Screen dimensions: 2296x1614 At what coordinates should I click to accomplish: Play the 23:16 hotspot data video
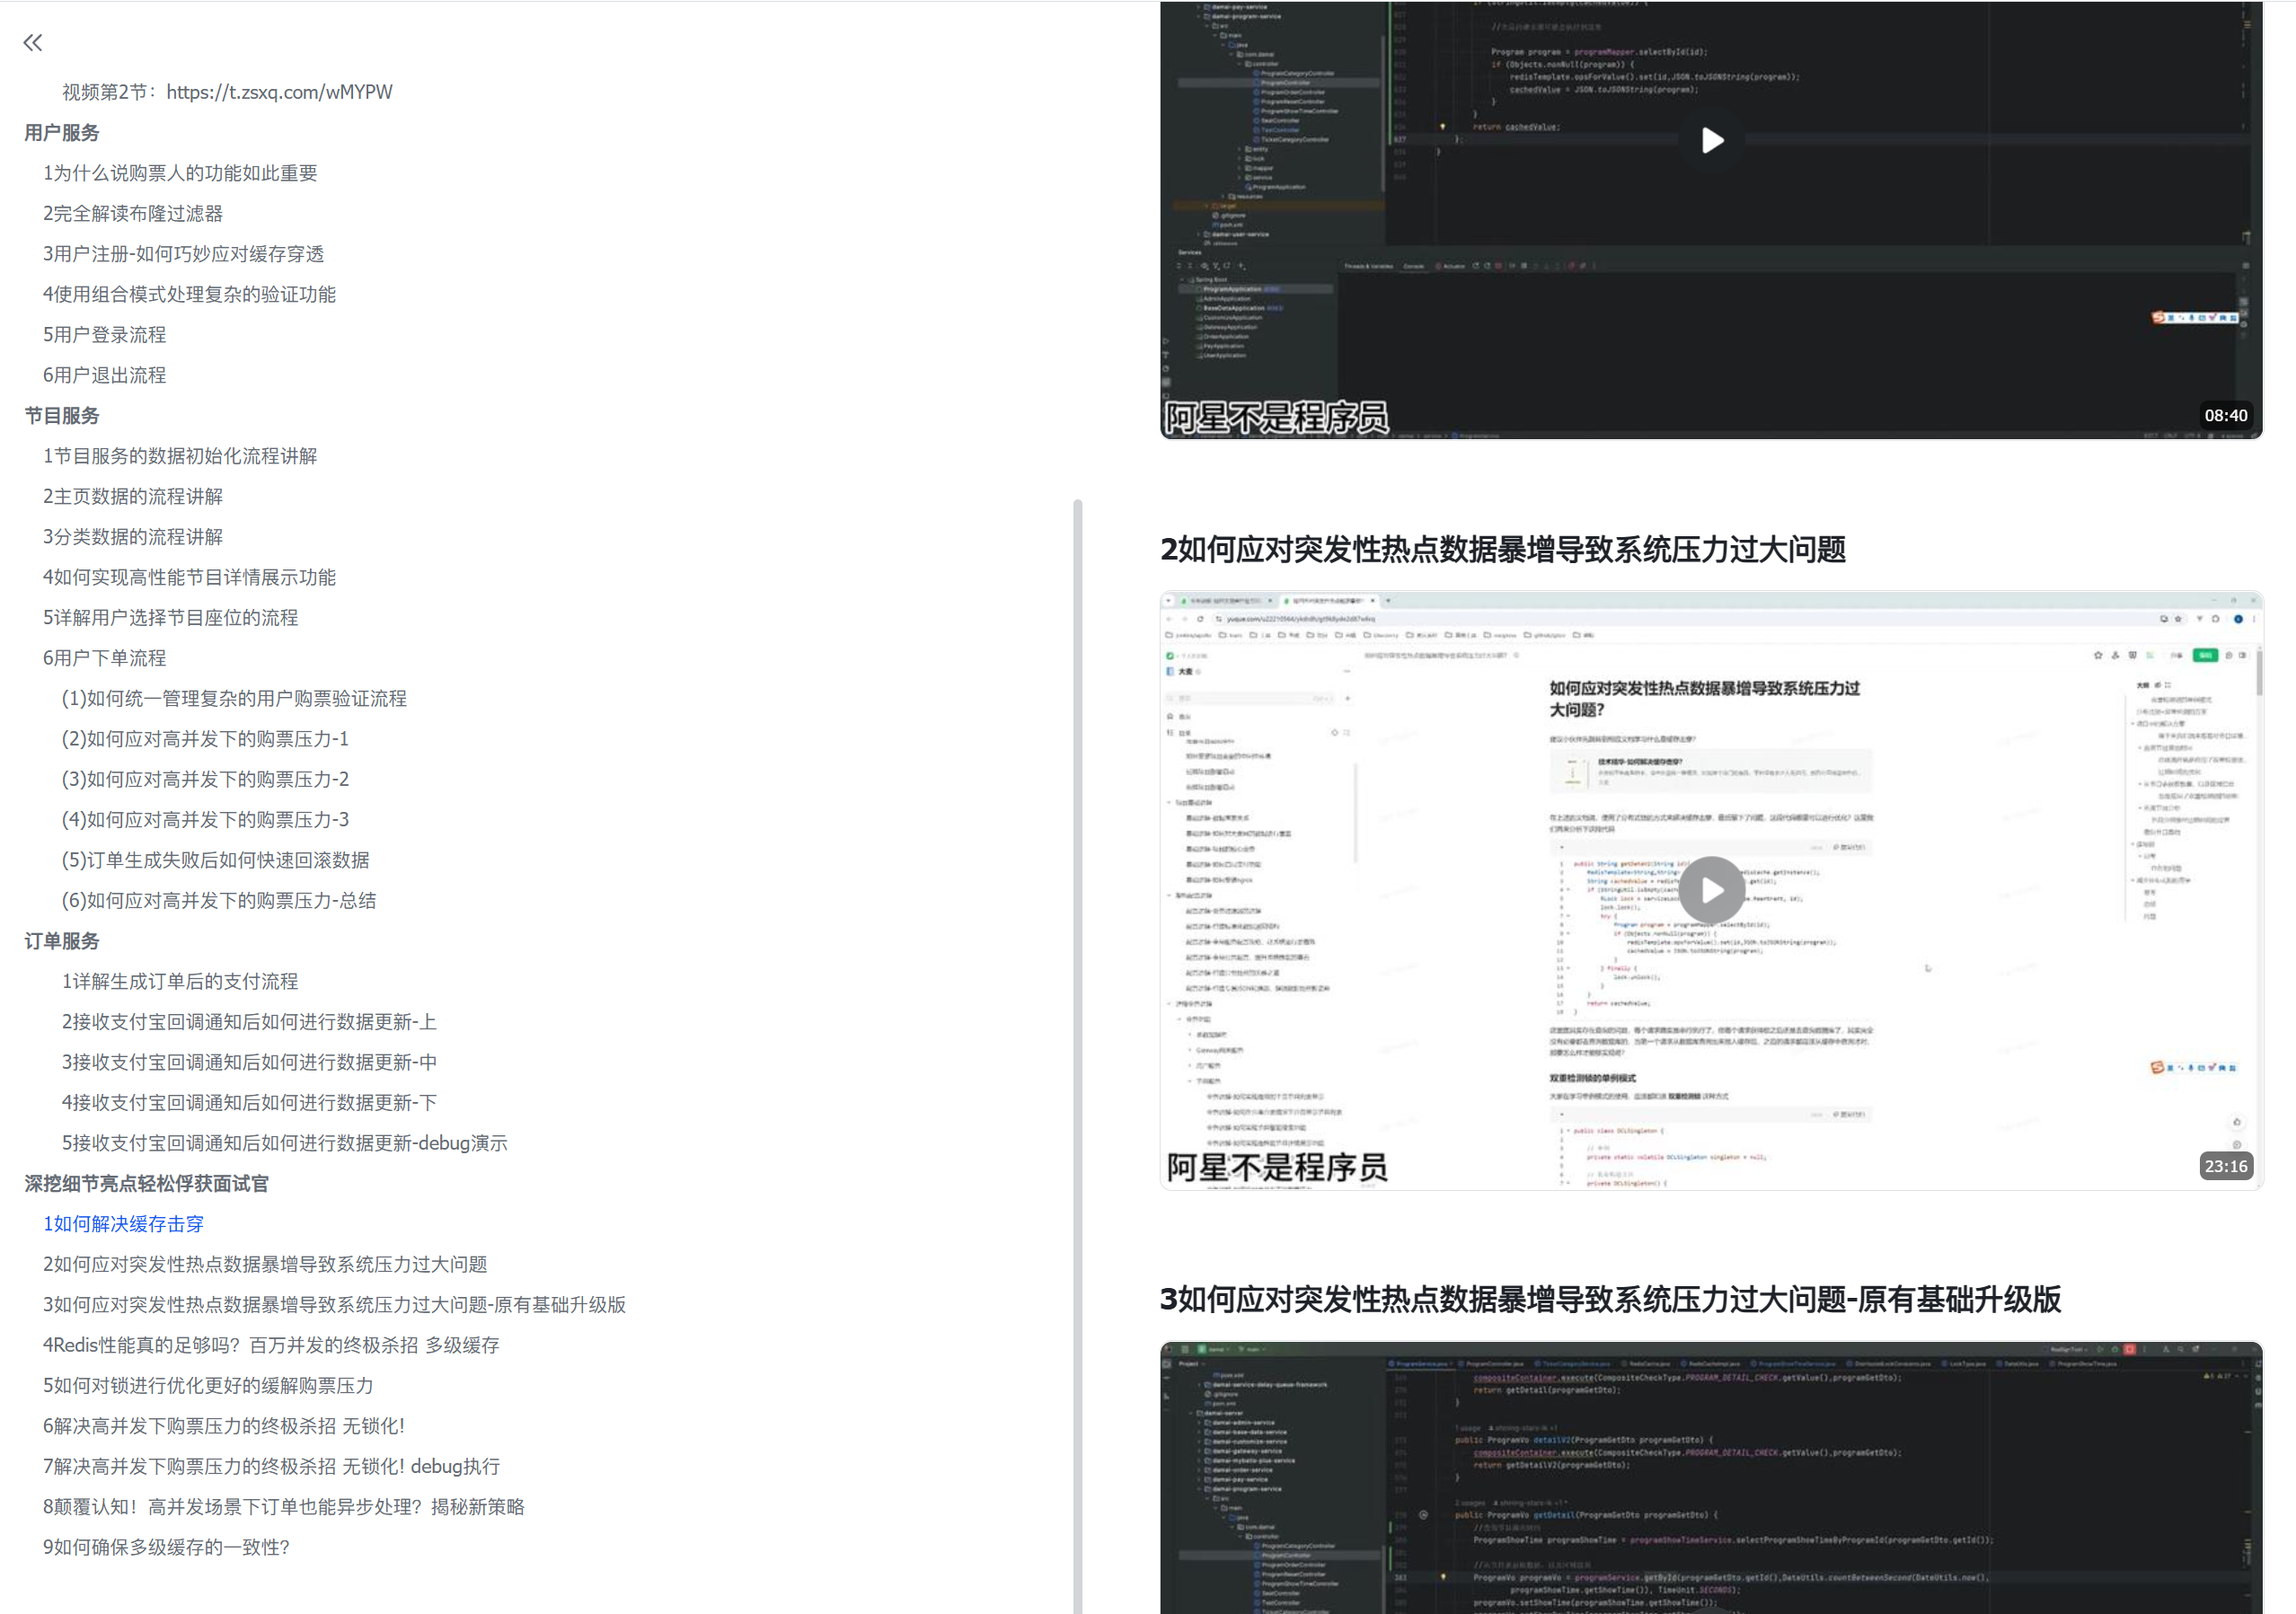click(1711, 889)
